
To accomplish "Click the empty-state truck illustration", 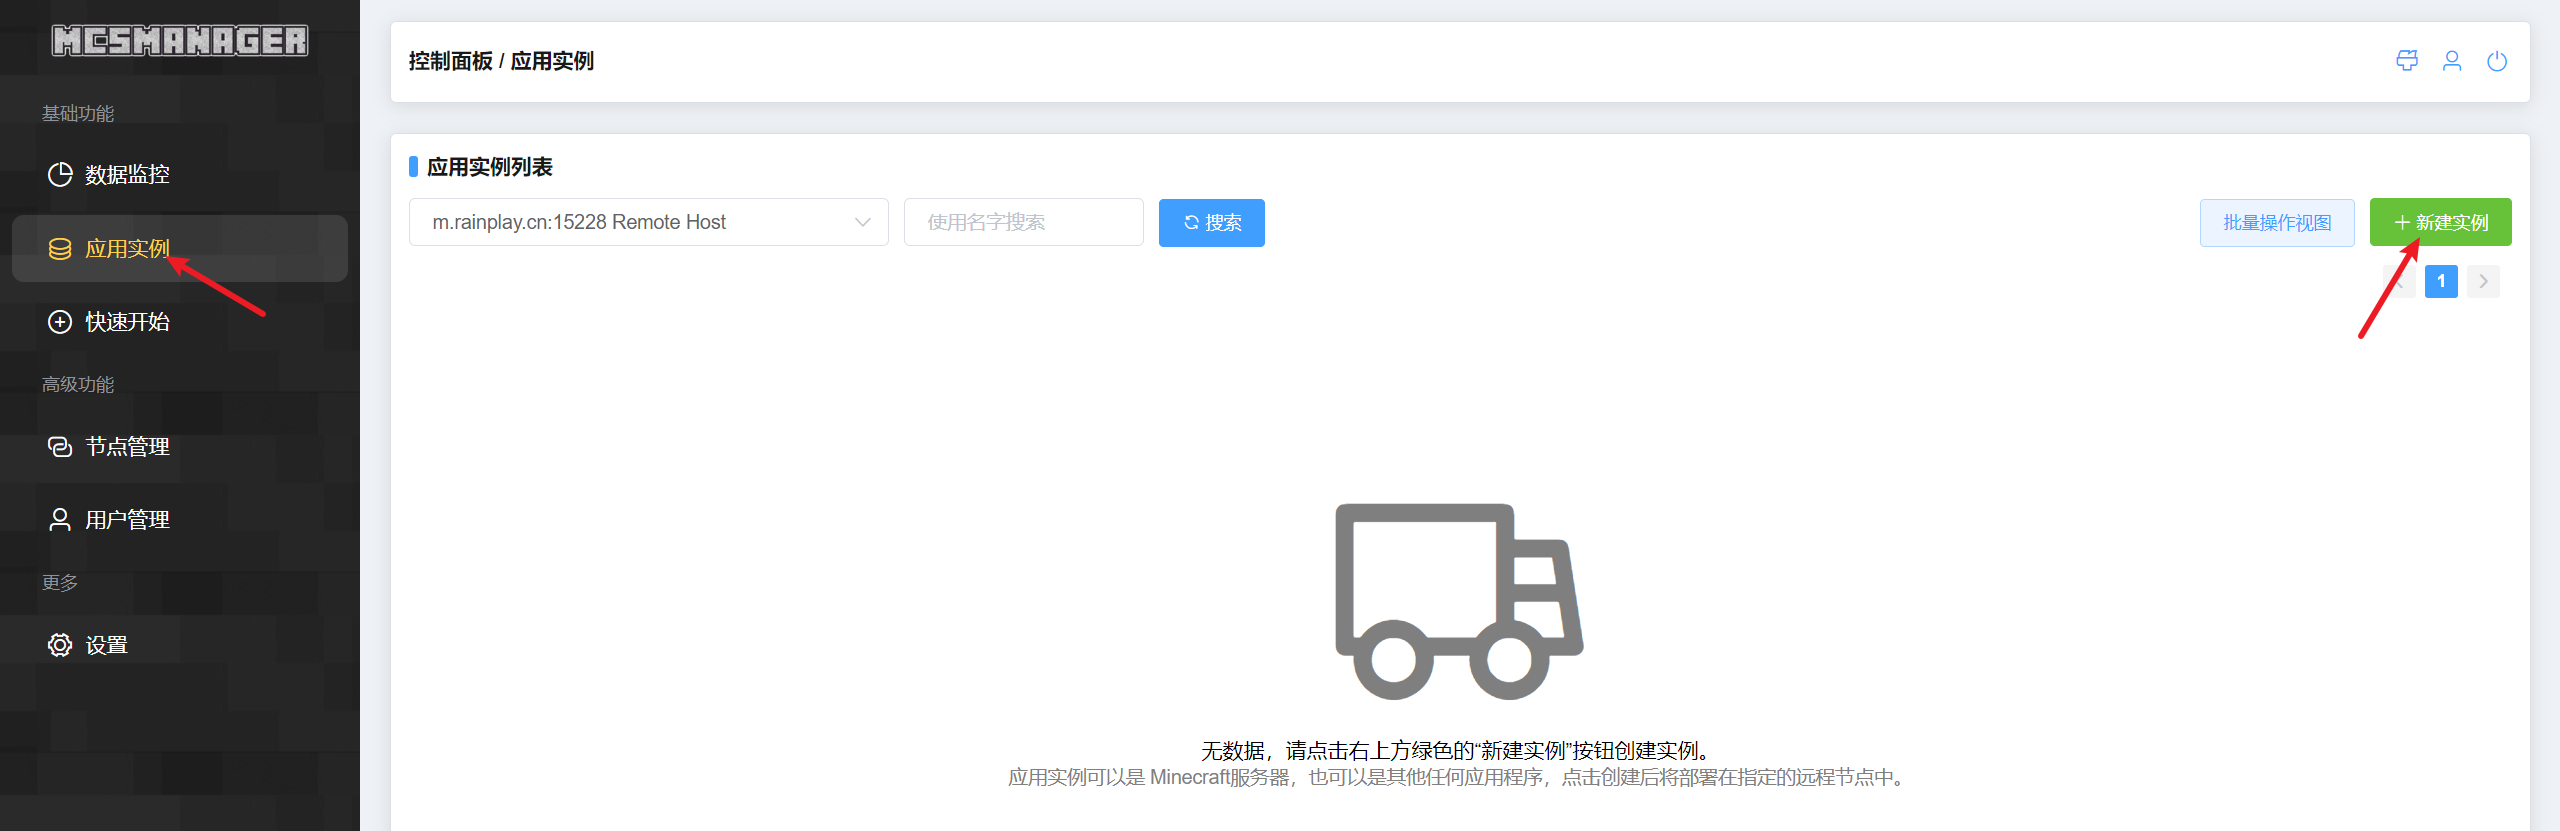I will pyautogui.click(x=1460, y=601).
